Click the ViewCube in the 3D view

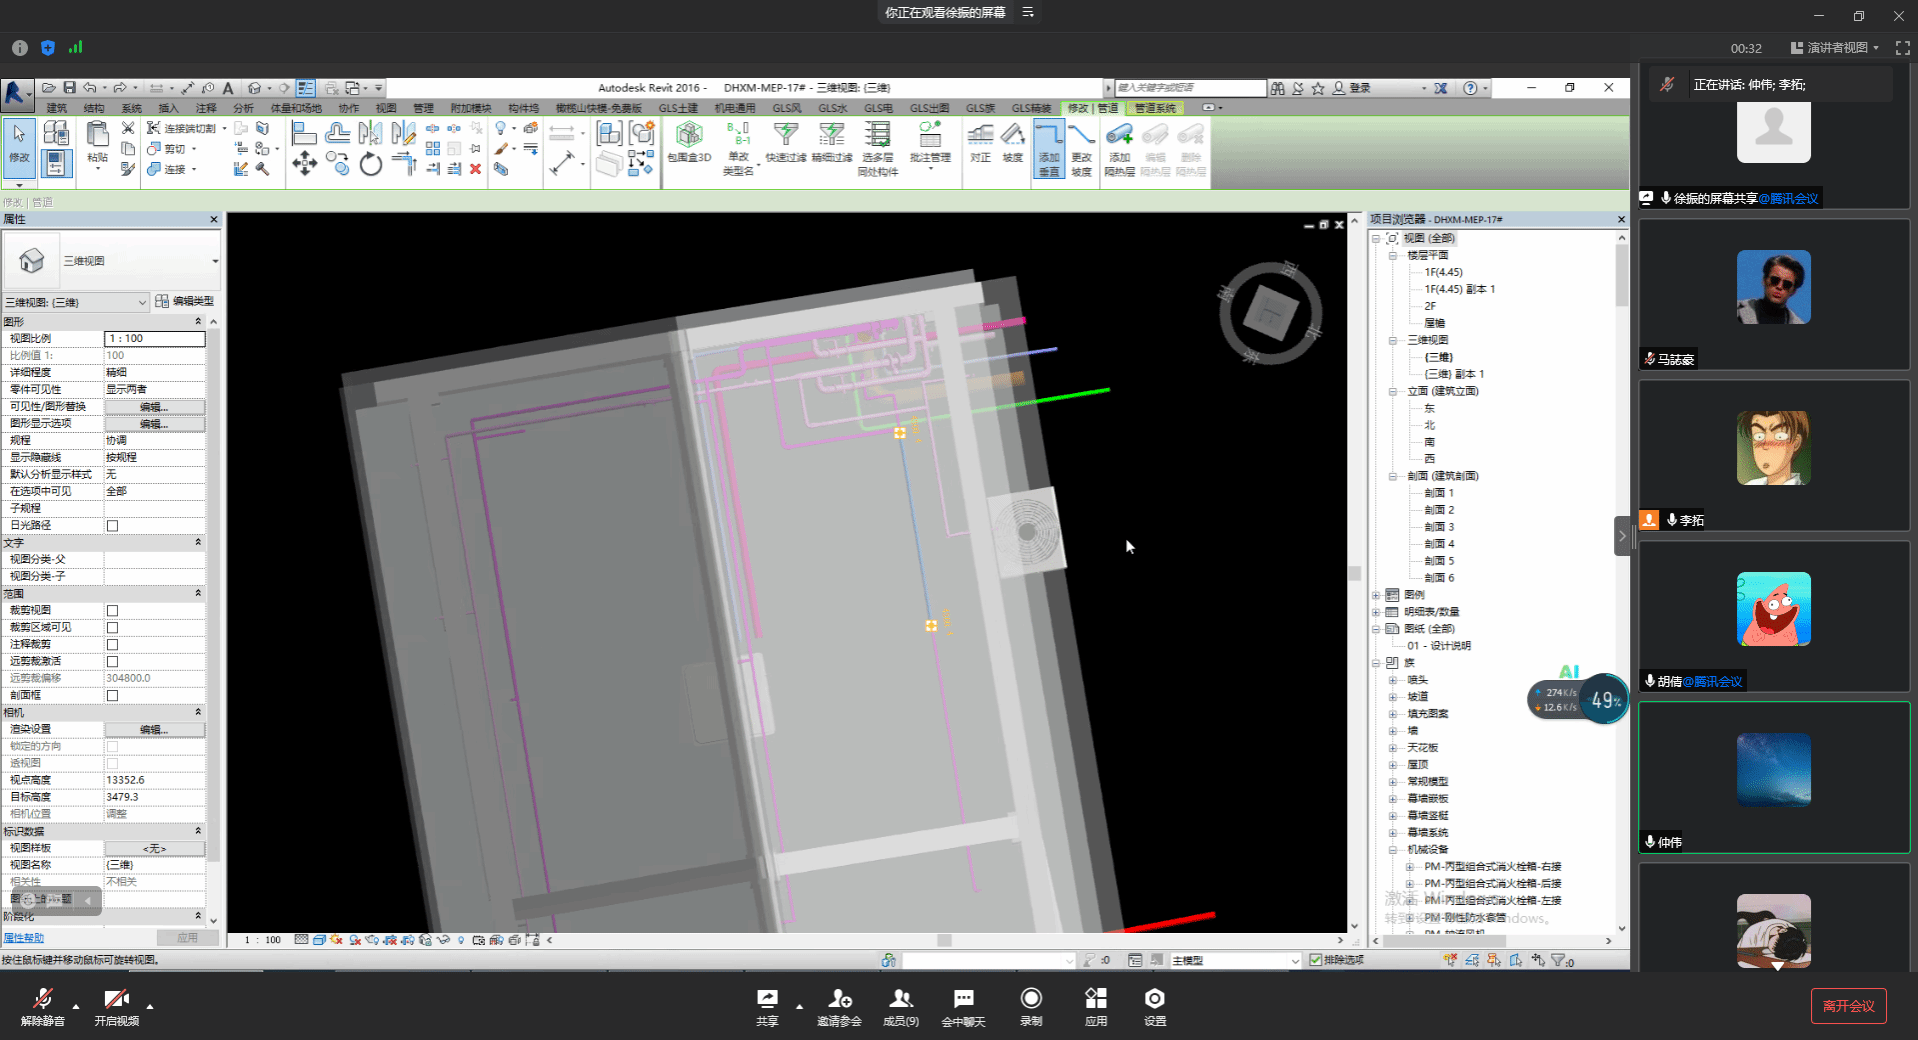tap(1270, 313)
